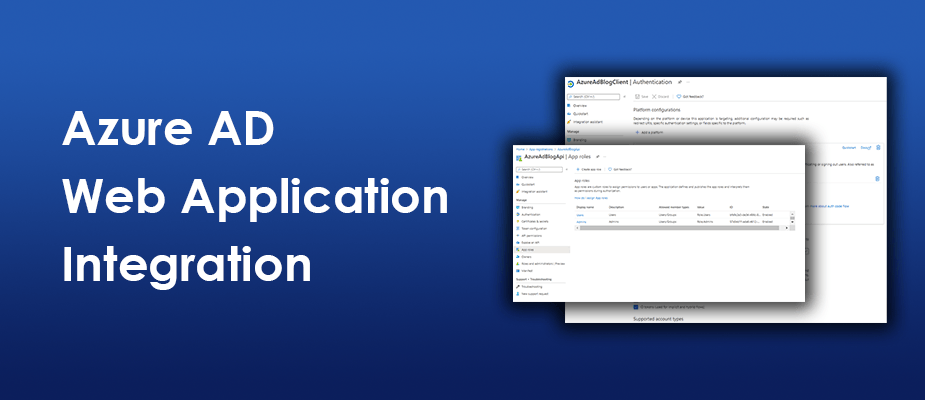Open Manifest in the App roles window sidebar
925x400 pixels.
524,271
